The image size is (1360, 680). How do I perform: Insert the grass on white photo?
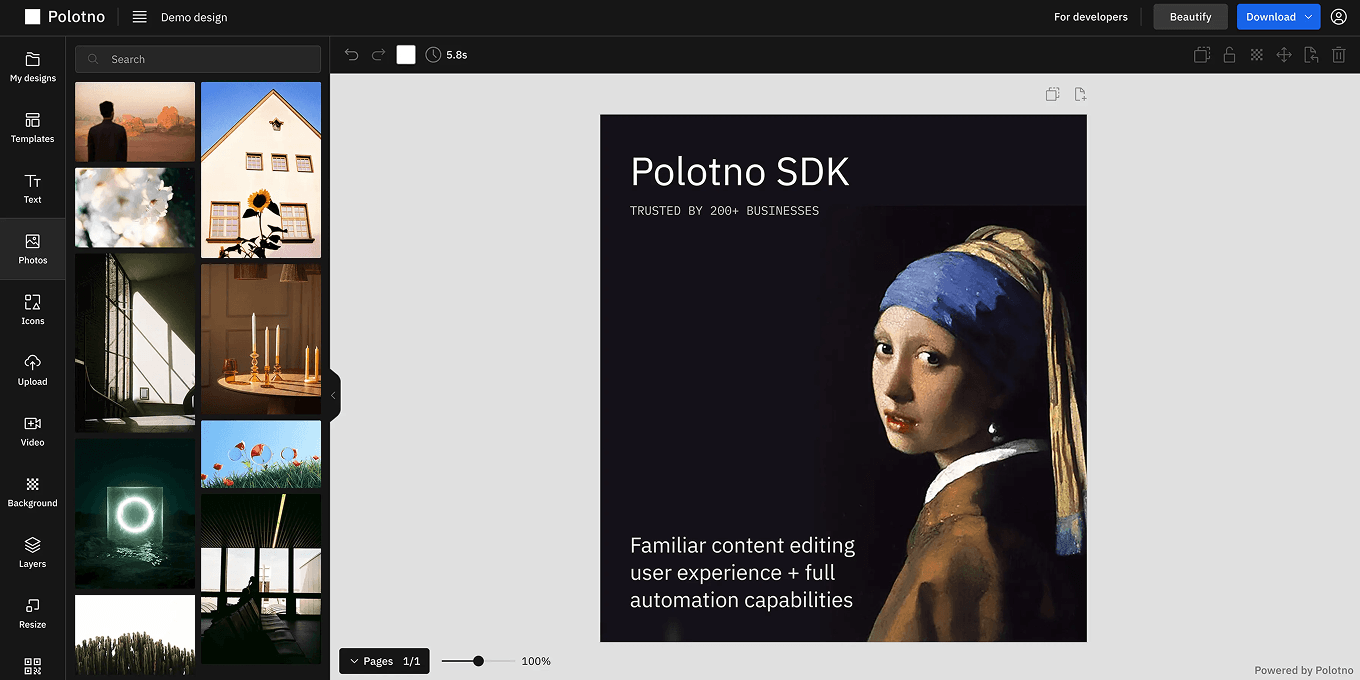point(135,635)
